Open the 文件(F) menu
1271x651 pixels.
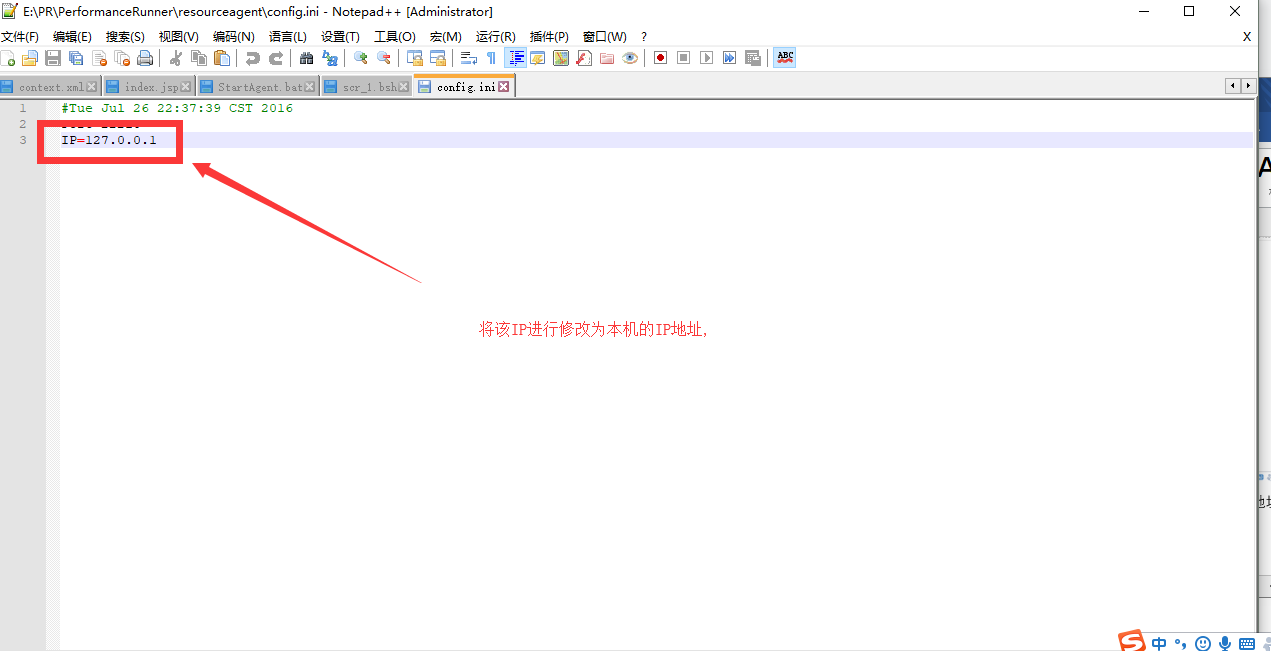tap(20, 37)
